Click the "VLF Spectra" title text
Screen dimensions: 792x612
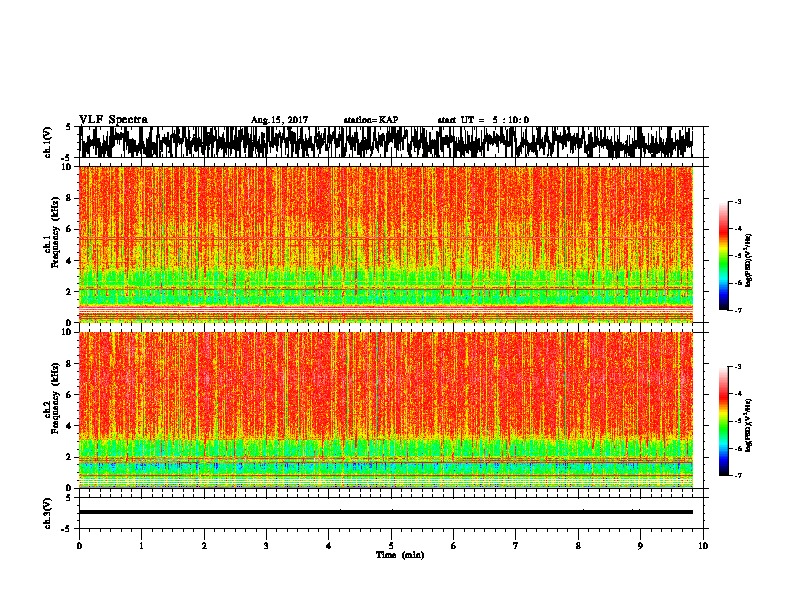[113, 120]
